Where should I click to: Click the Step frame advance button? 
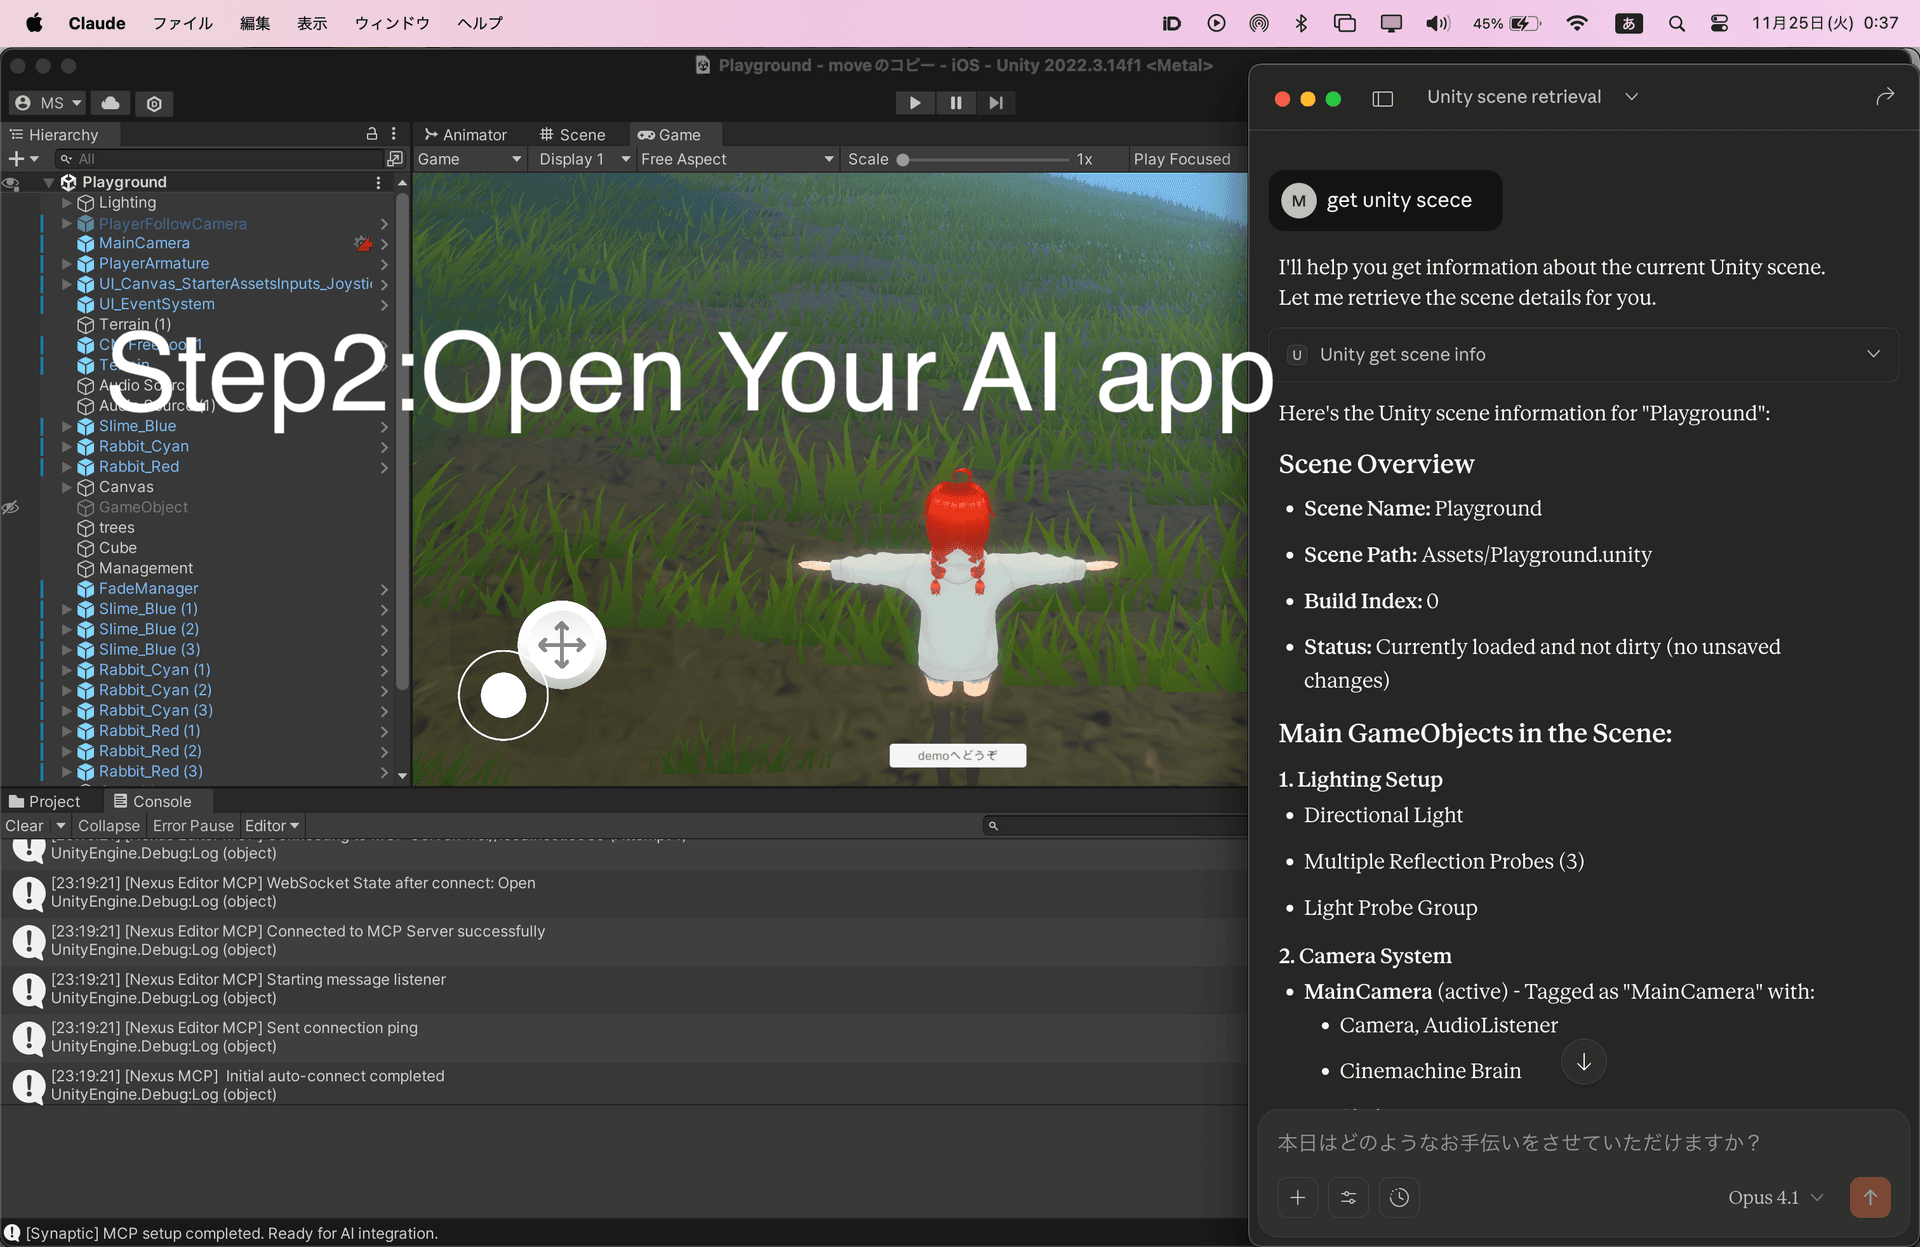pos(995,102)
